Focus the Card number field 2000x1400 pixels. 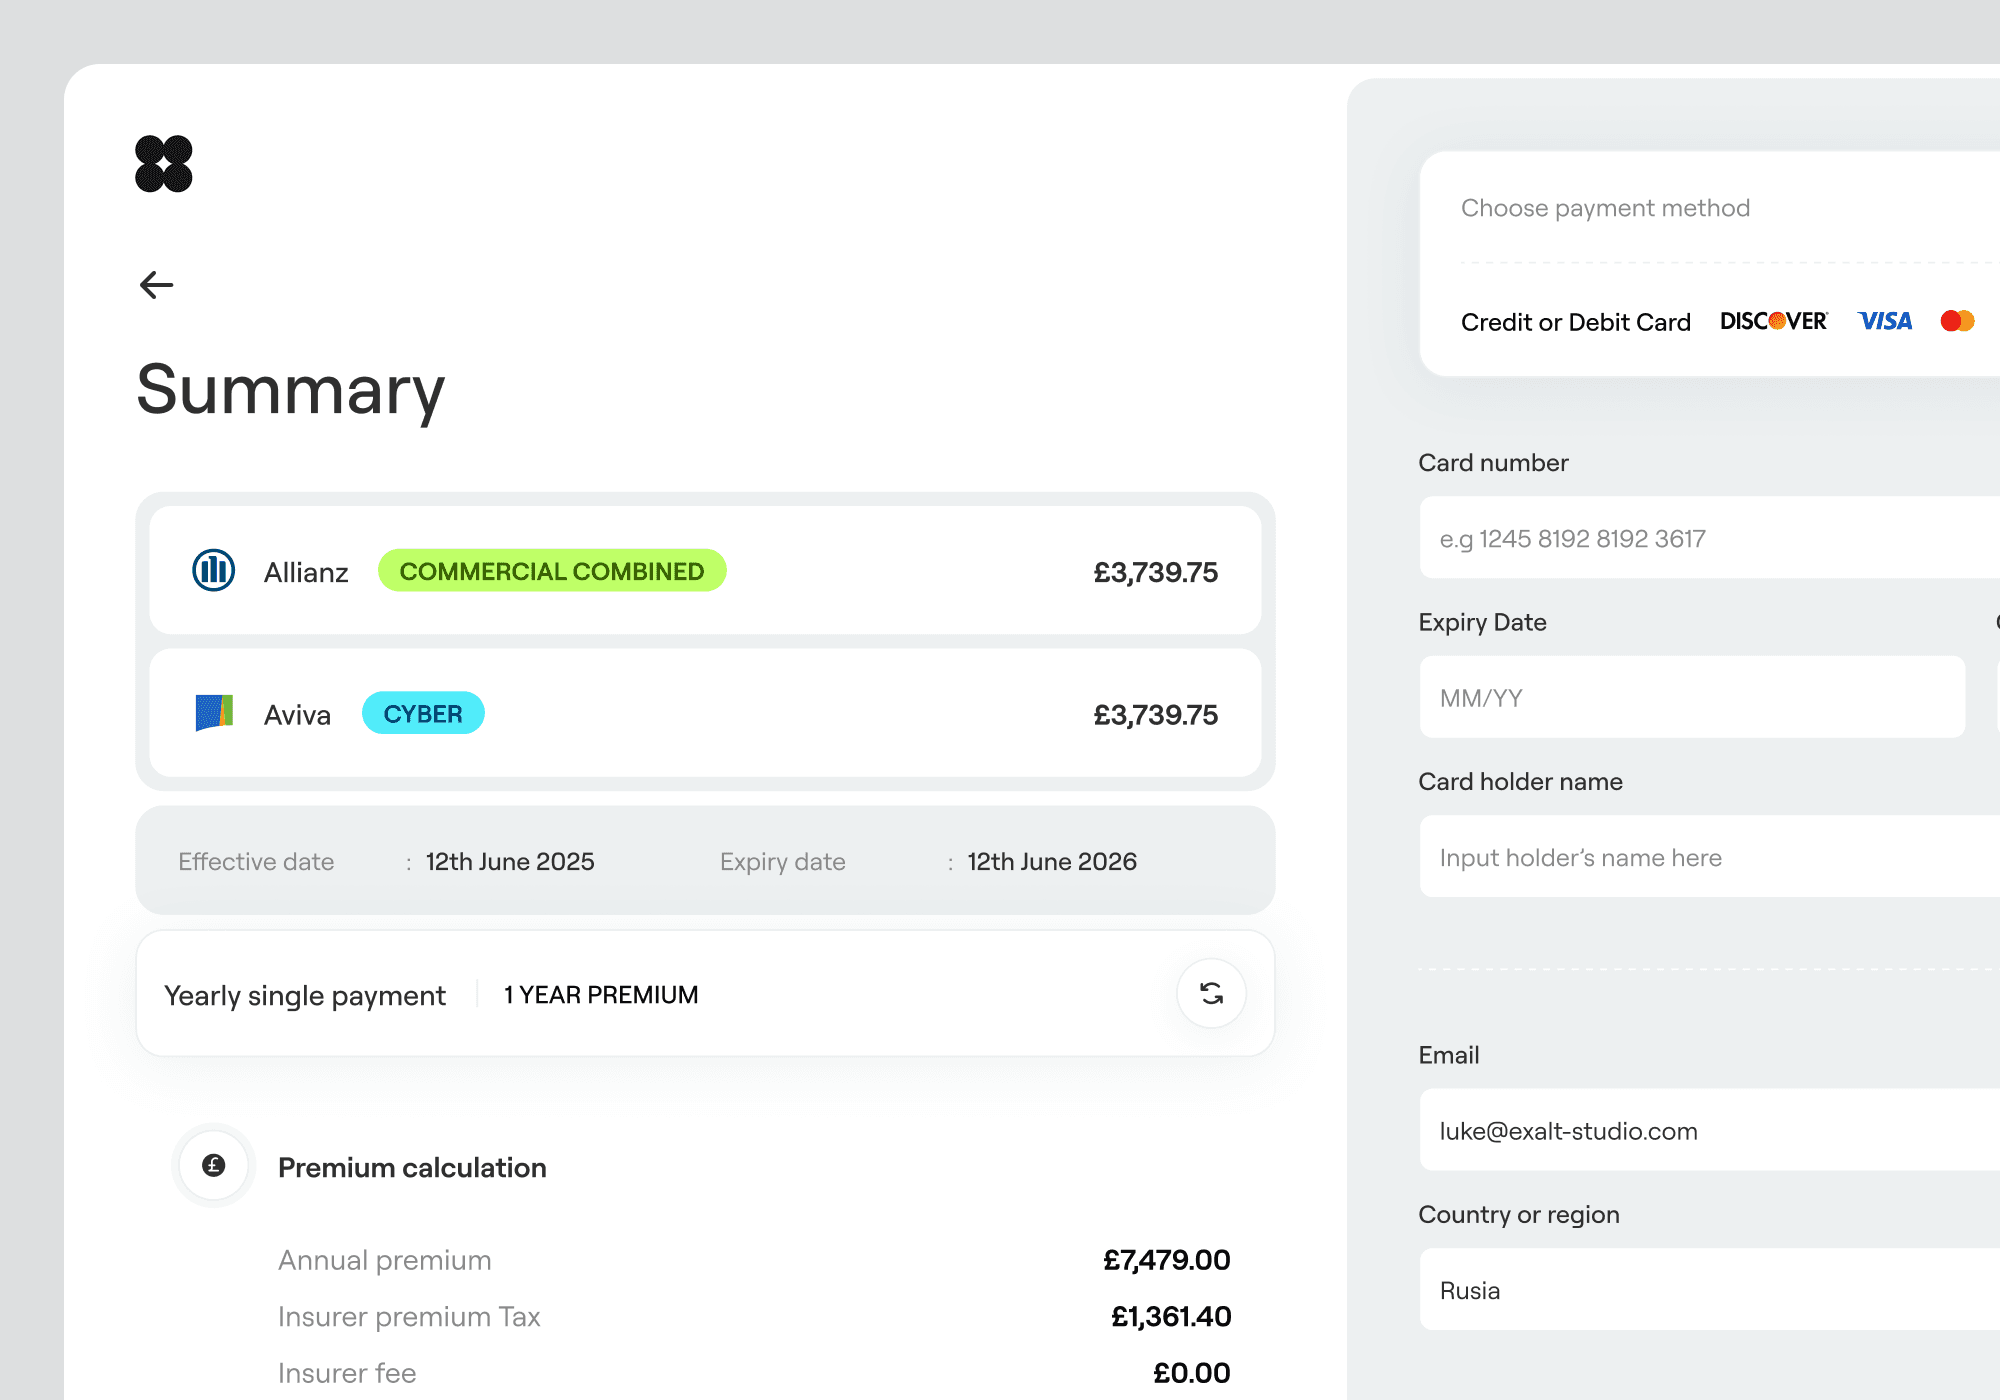(x=1710, y=538)
